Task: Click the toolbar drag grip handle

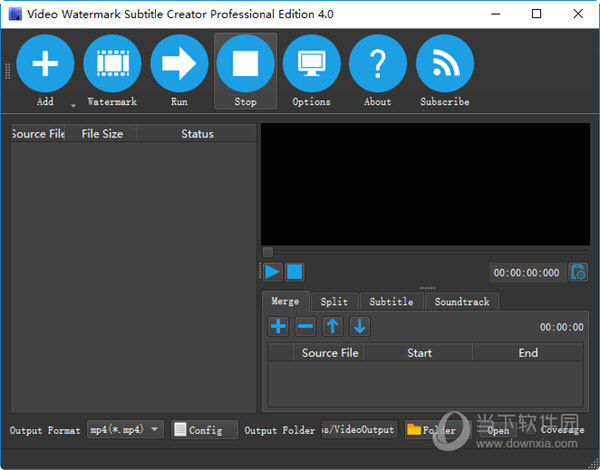Action: coord(7,71)
